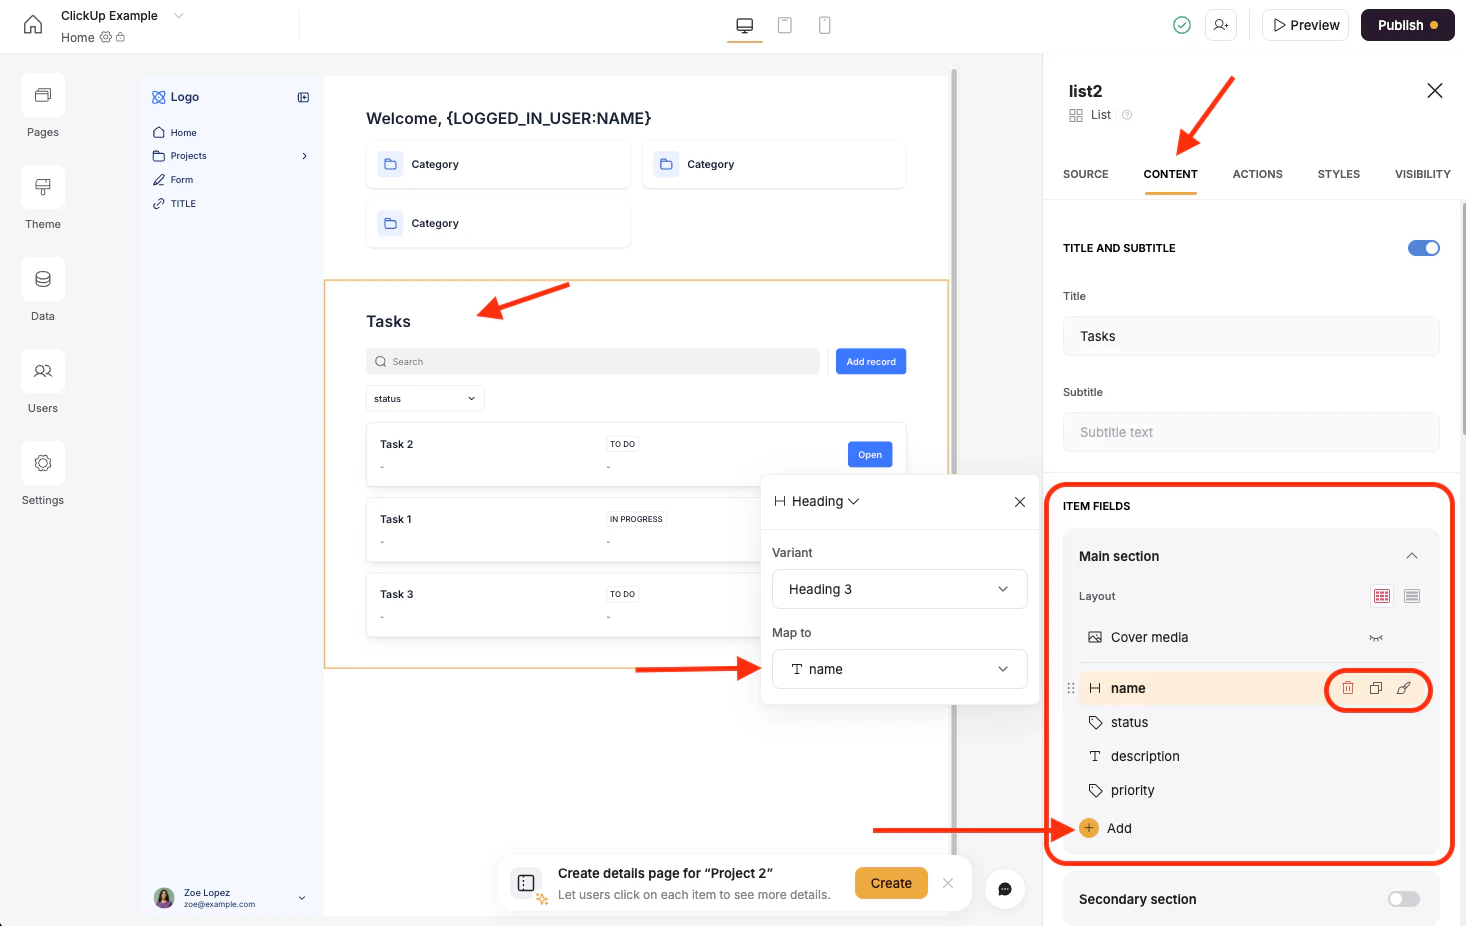This screenshot has height=926, width=1466.
Task: Enable the Secondary section toggle
Action: tap(1404, 899)
